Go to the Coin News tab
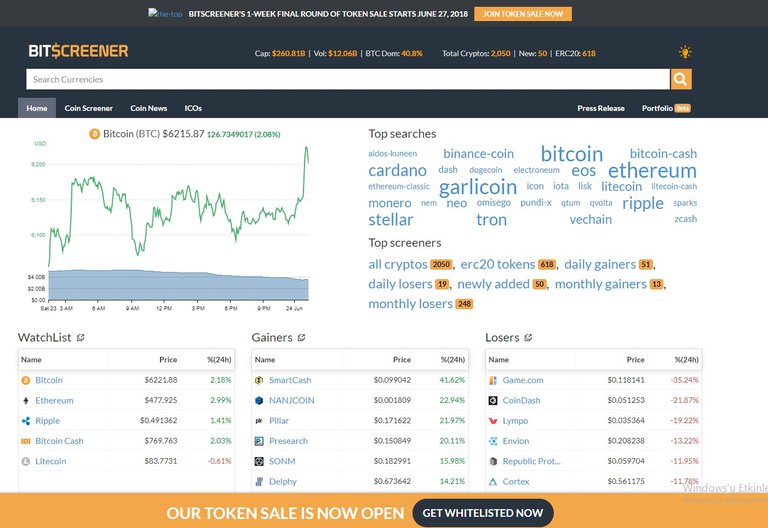Screen dimensions: 768x528 click(148, 108)
